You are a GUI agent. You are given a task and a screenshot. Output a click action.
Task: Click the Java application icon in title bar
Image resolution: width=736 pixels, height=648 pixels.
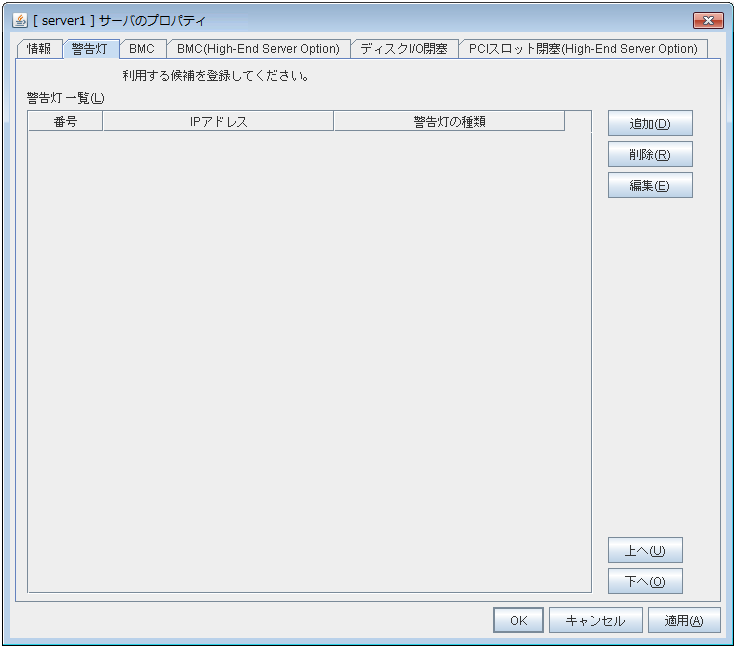pos(19,20)
